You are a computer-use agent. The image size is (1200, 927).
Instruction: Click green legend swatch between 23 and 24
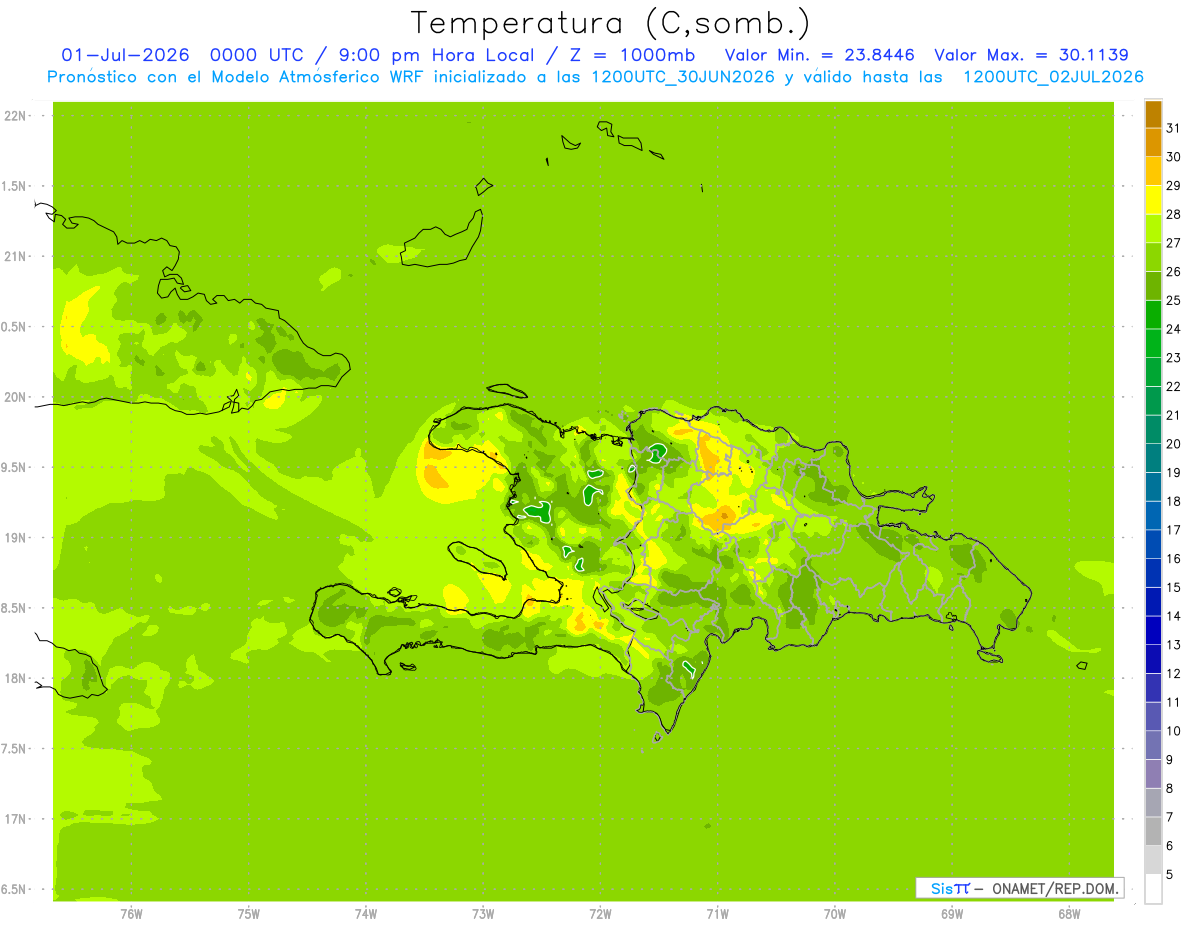1153,343
